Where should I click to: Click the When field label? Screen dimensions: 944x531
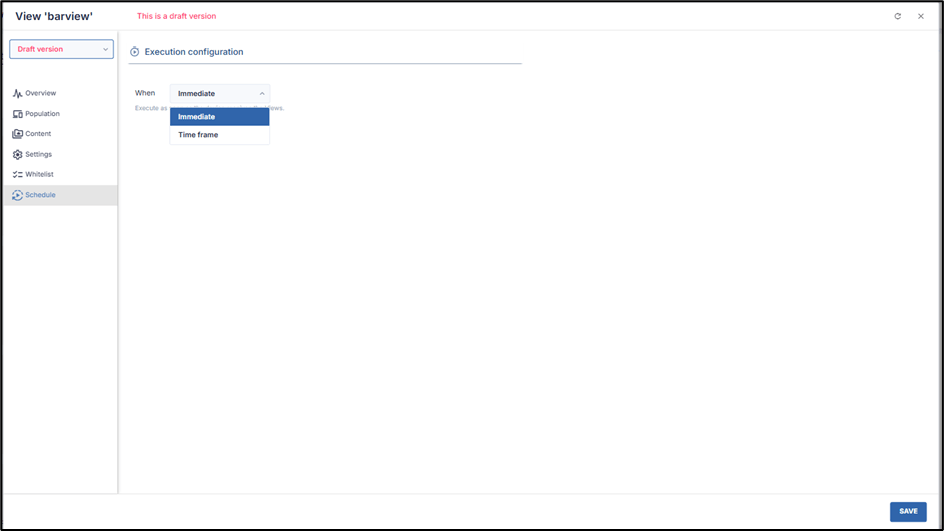point(145,93)
